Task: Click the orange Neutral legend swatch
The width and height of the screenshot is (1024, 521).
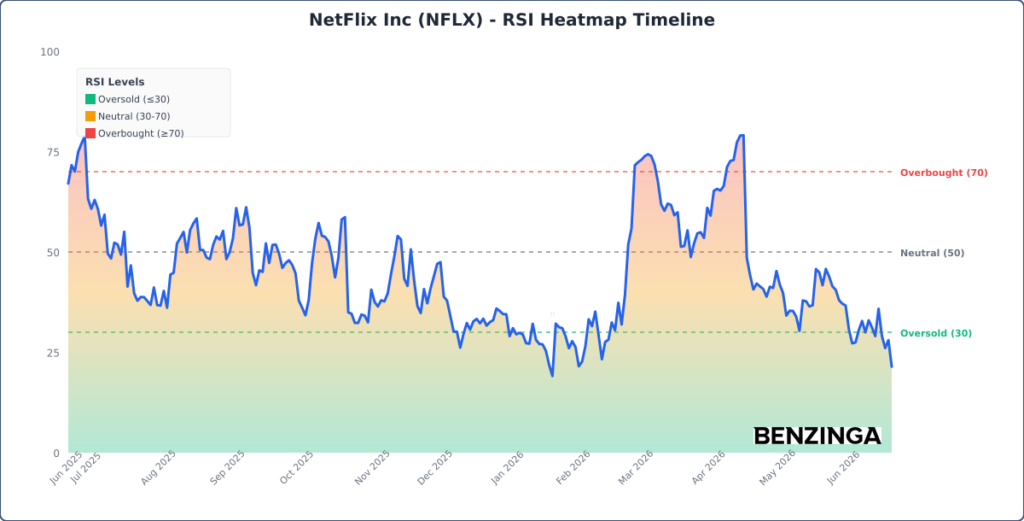Action: pyautogui.click(x=90, y=116)
